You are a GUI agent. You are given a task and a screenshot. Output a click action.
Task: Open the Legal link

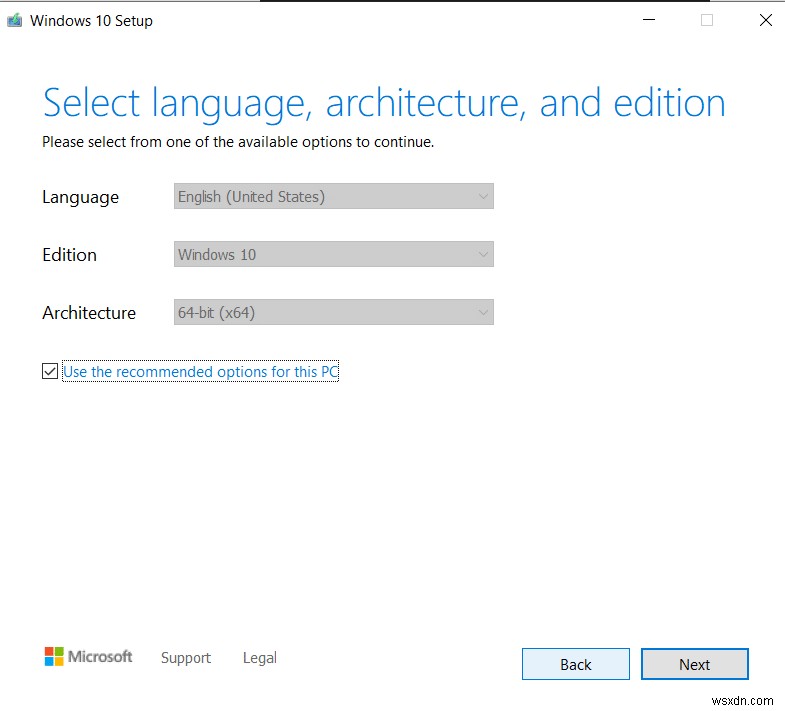[260, 657]
